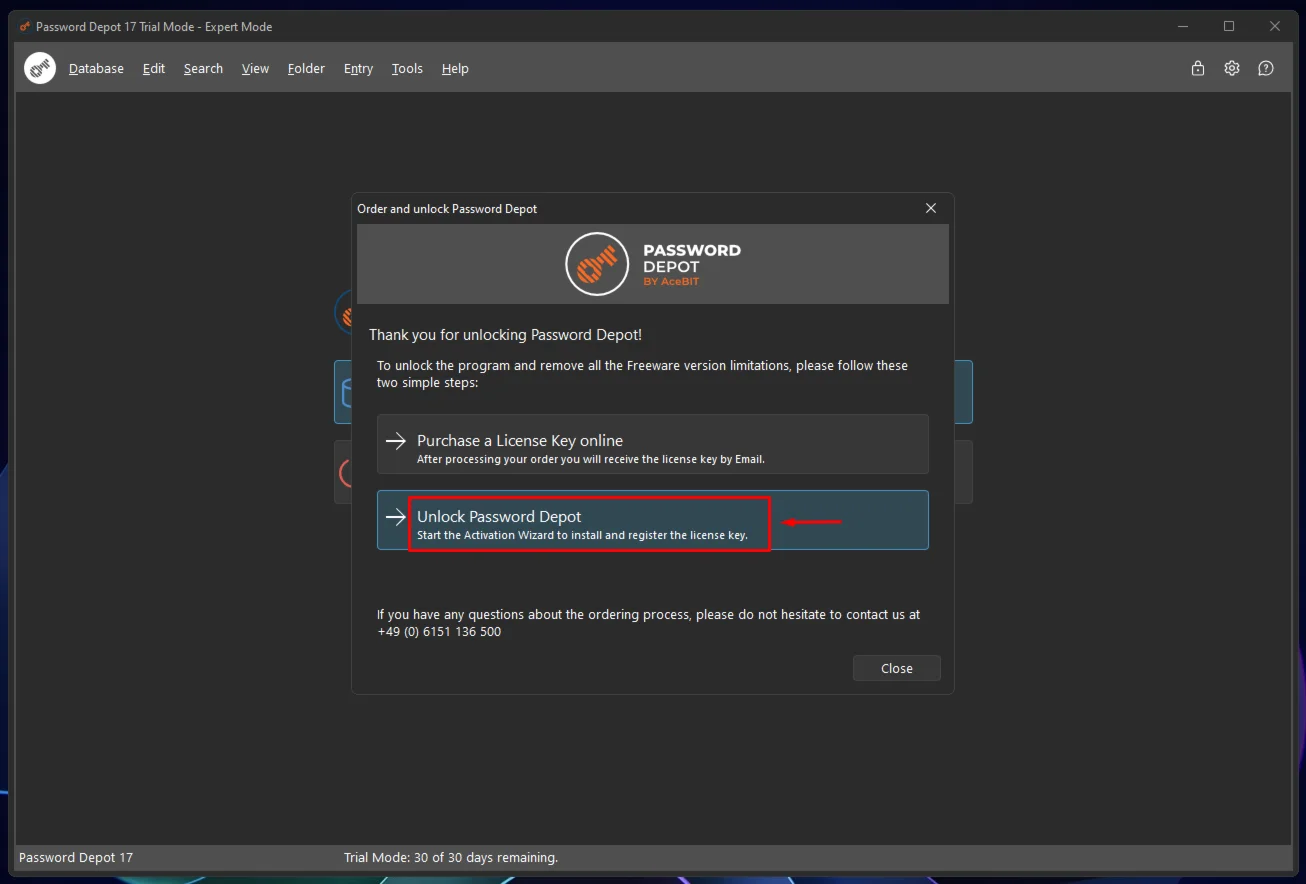Viewport: 1306px width, 884px height.
Task: Open the Folder menu
Action: click(x=306, y=68)
